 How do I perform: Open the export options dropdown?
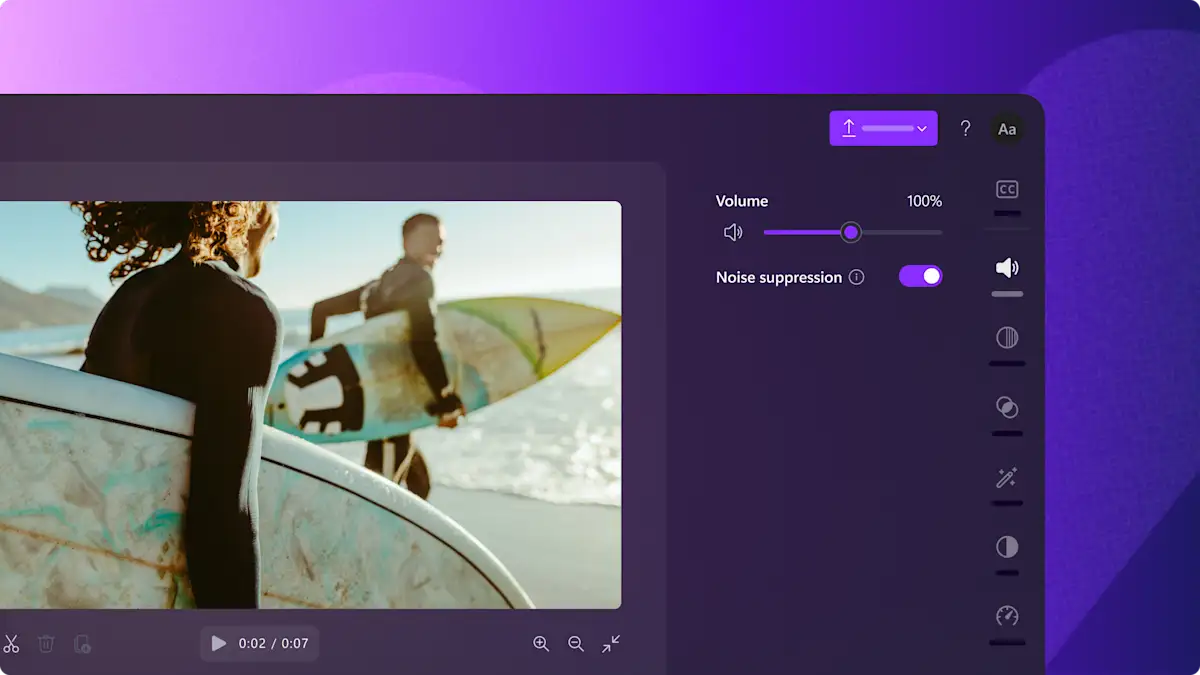[x=922, y=128]
